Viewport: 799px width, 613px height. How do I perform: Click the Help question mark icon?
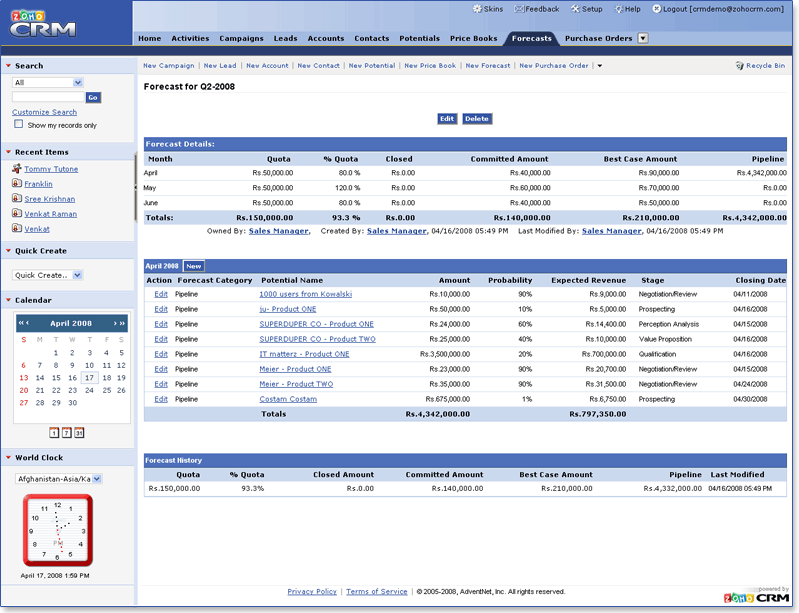618,9
